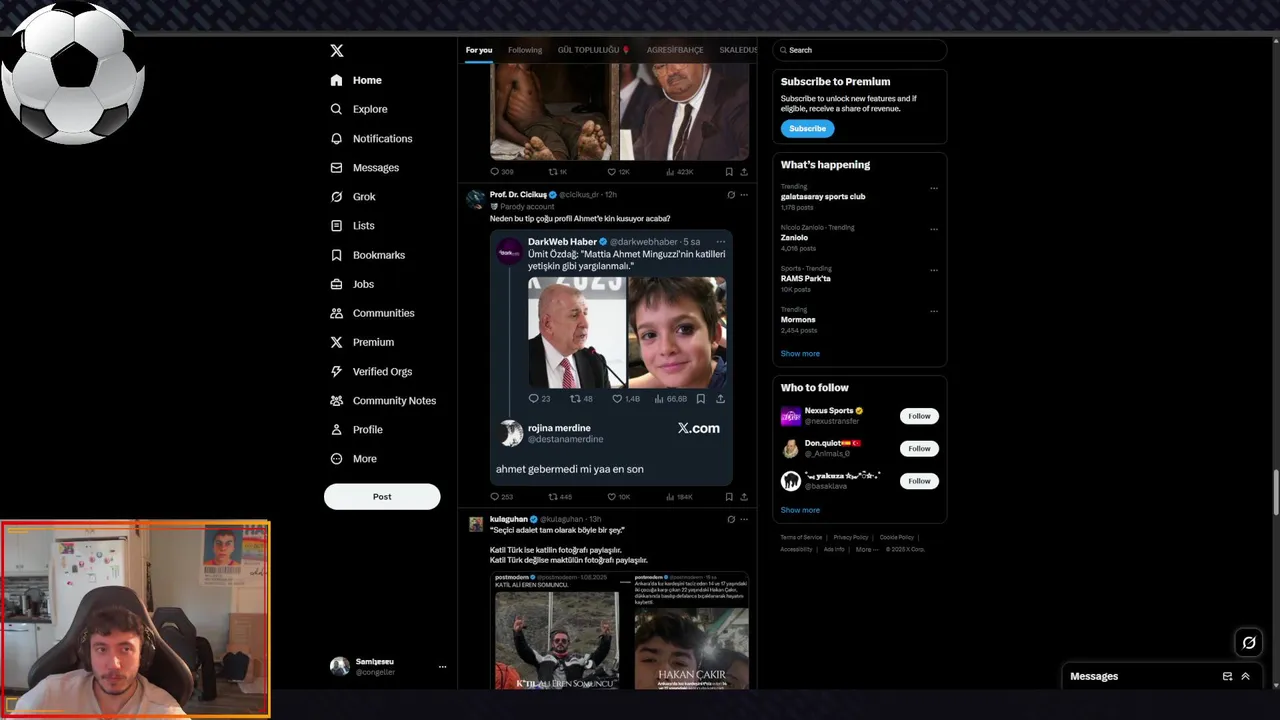
Task: Expand the Messages drawer with chevron
Action: click(x=1245, y=677)
